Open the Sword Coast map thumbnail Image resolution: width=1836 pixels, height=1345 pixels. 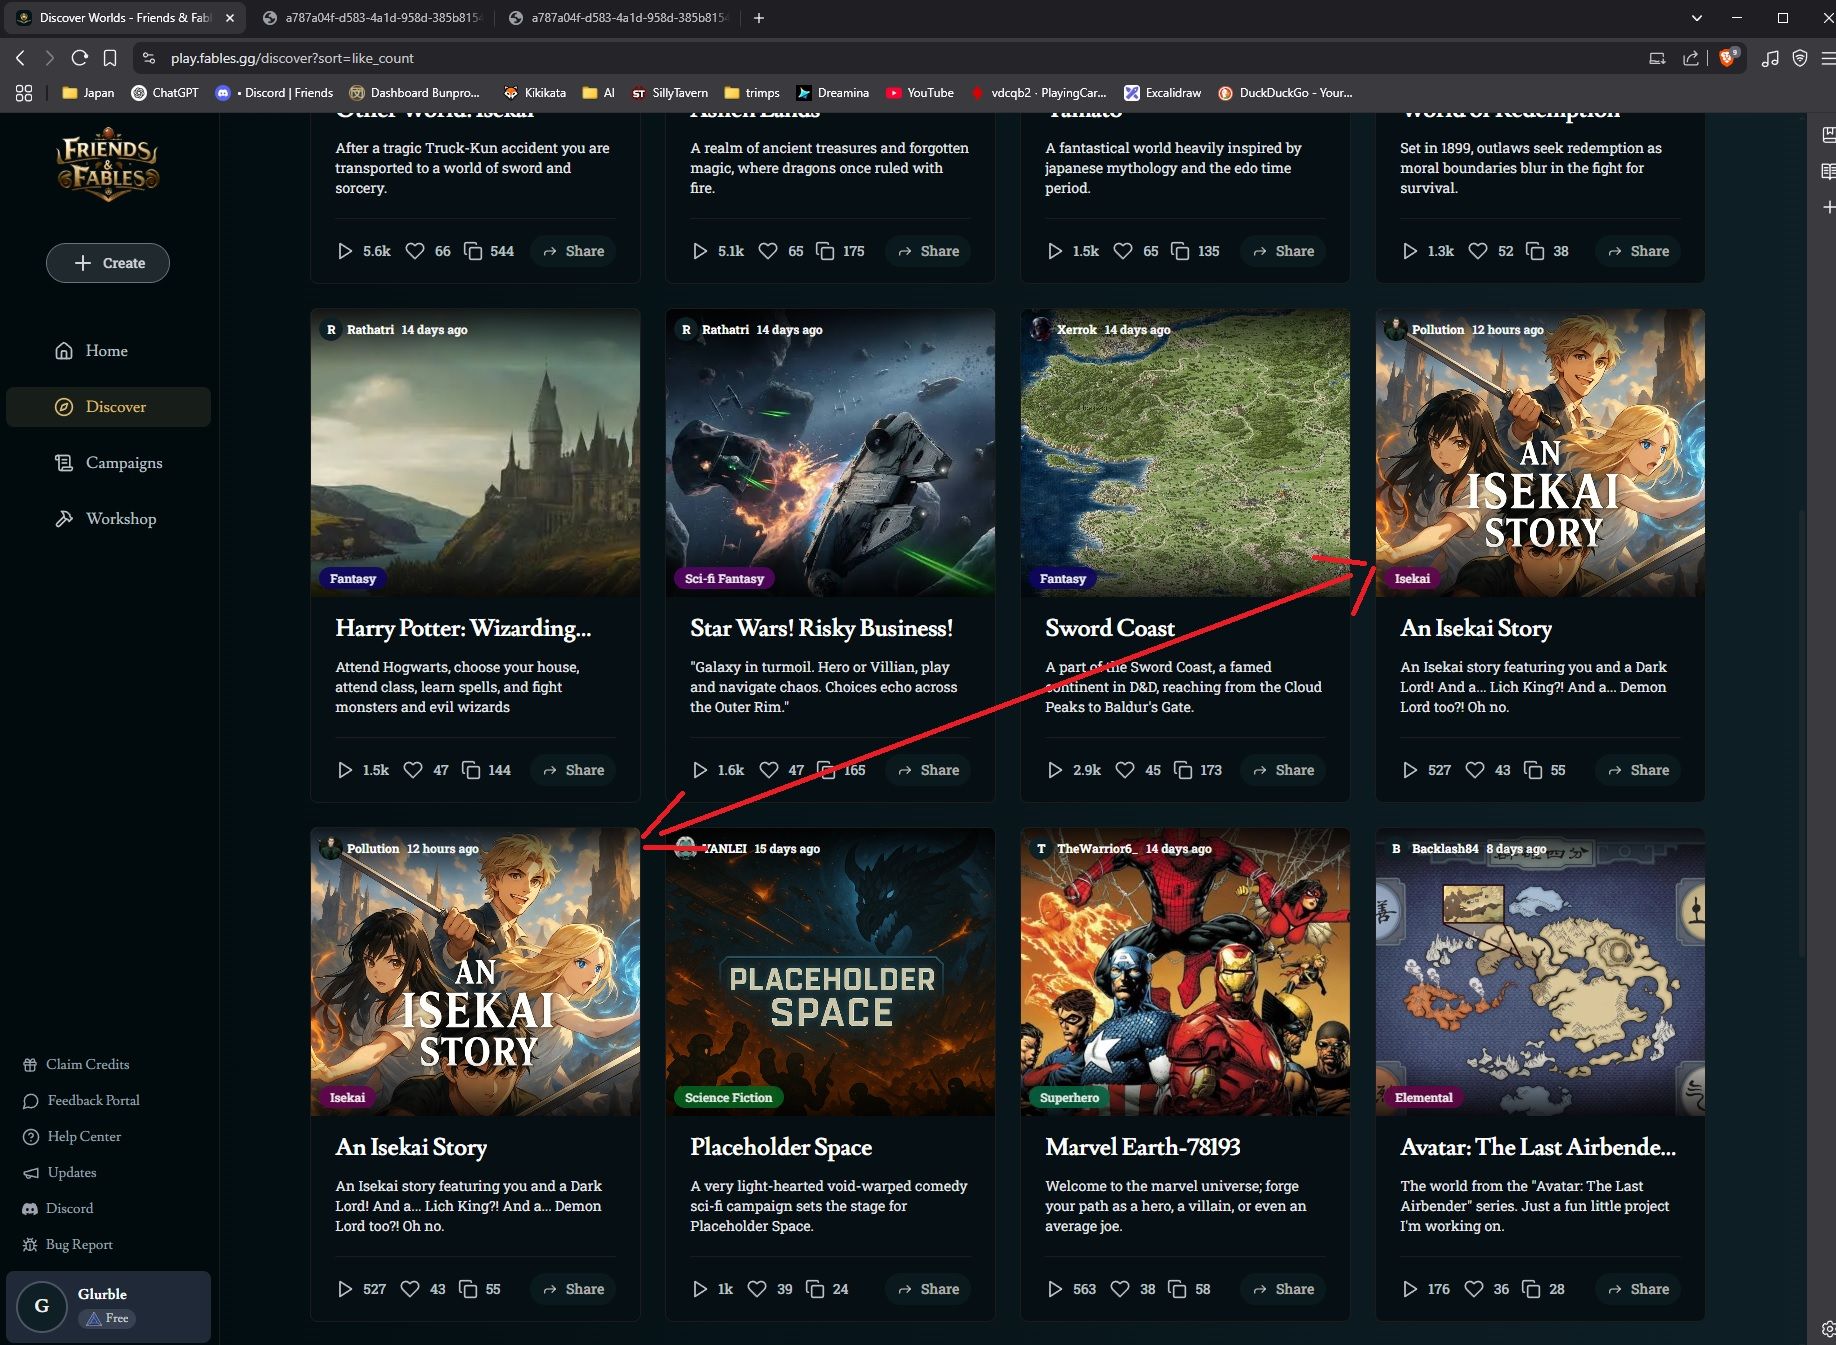pos(1185,453)
